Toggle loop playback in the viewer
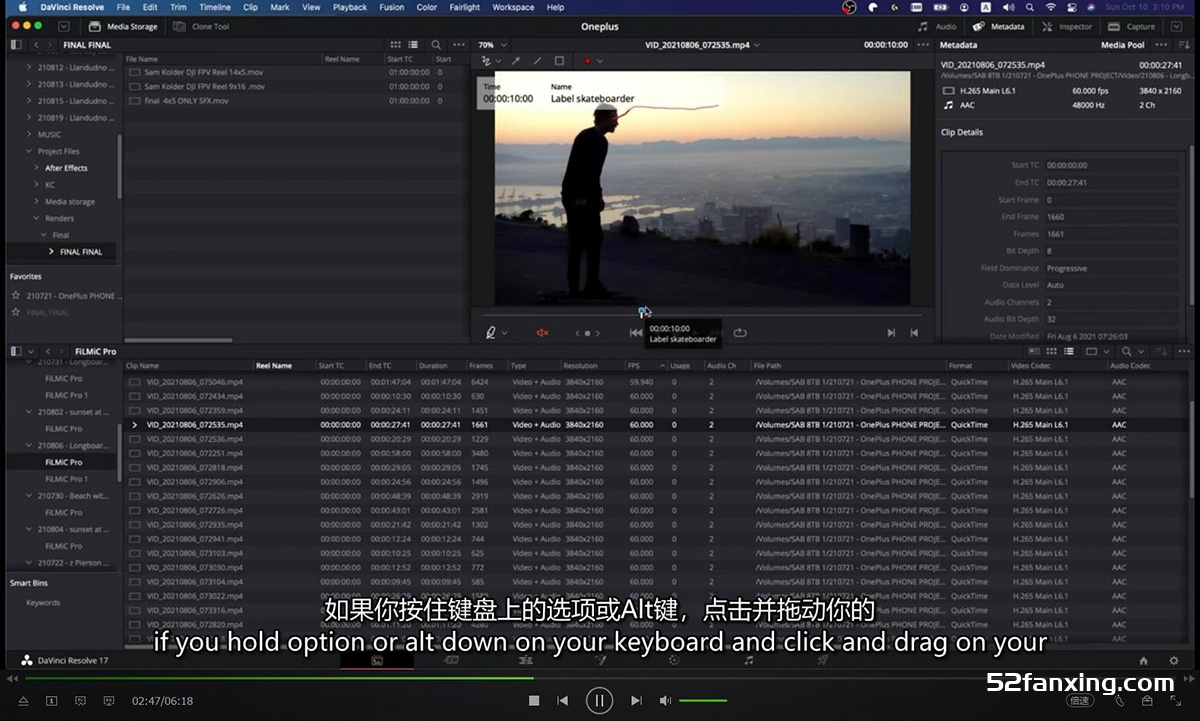1200x721 pixels. coord(740,333)
